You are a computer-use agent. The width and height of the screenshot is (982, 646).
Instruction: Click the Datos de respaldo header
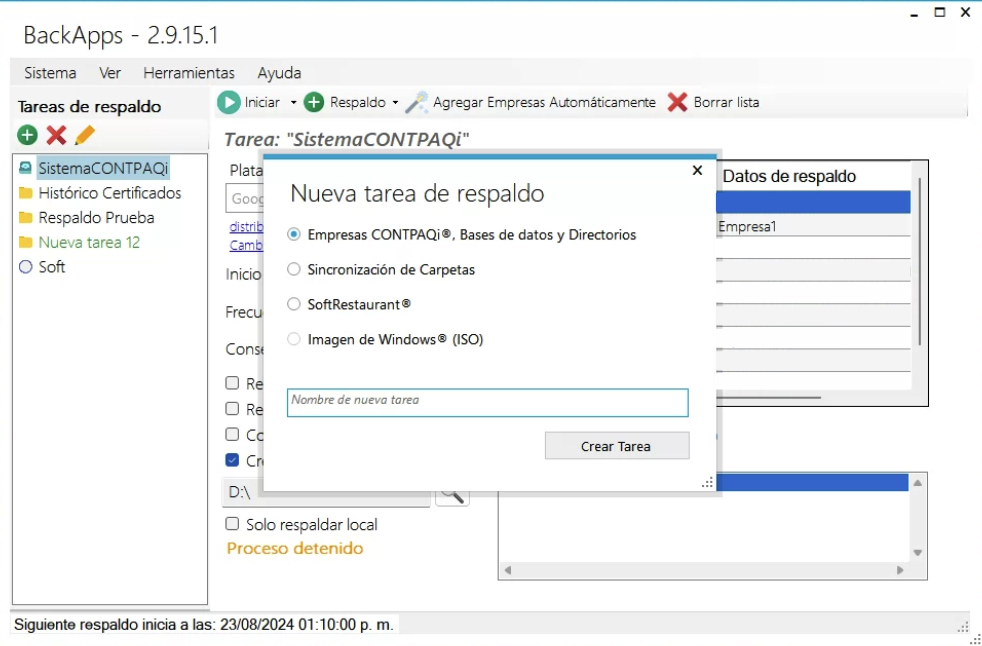pyautogui.click(x=789, y=177)
